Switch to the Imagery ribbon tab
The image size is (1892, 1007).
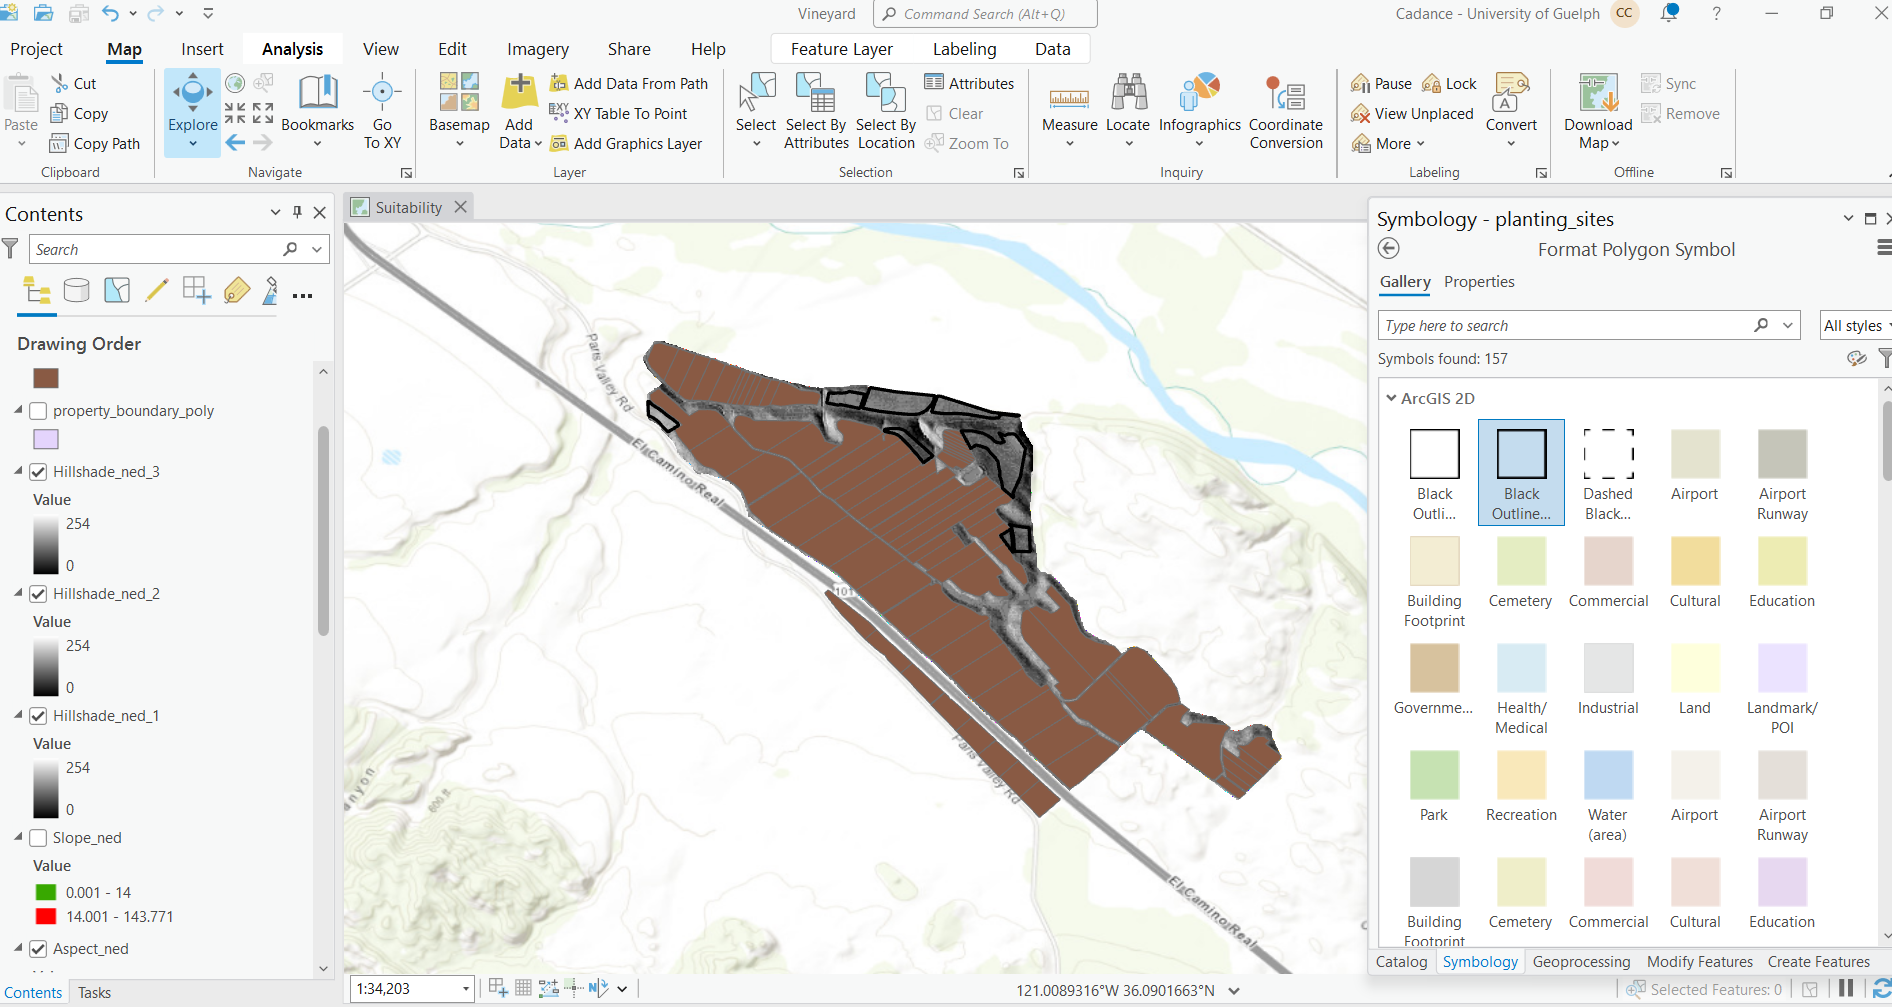(537, 48)
